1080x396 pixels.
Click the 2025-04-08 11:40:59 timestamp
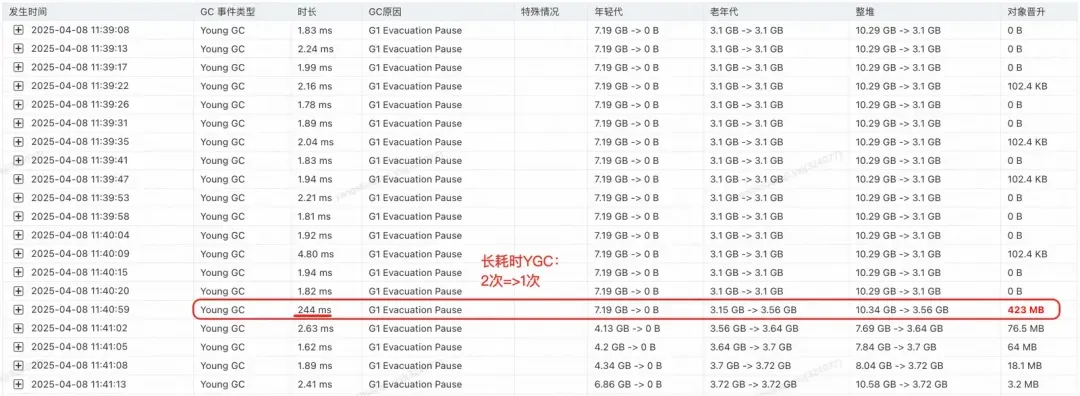tap(80, 310)
